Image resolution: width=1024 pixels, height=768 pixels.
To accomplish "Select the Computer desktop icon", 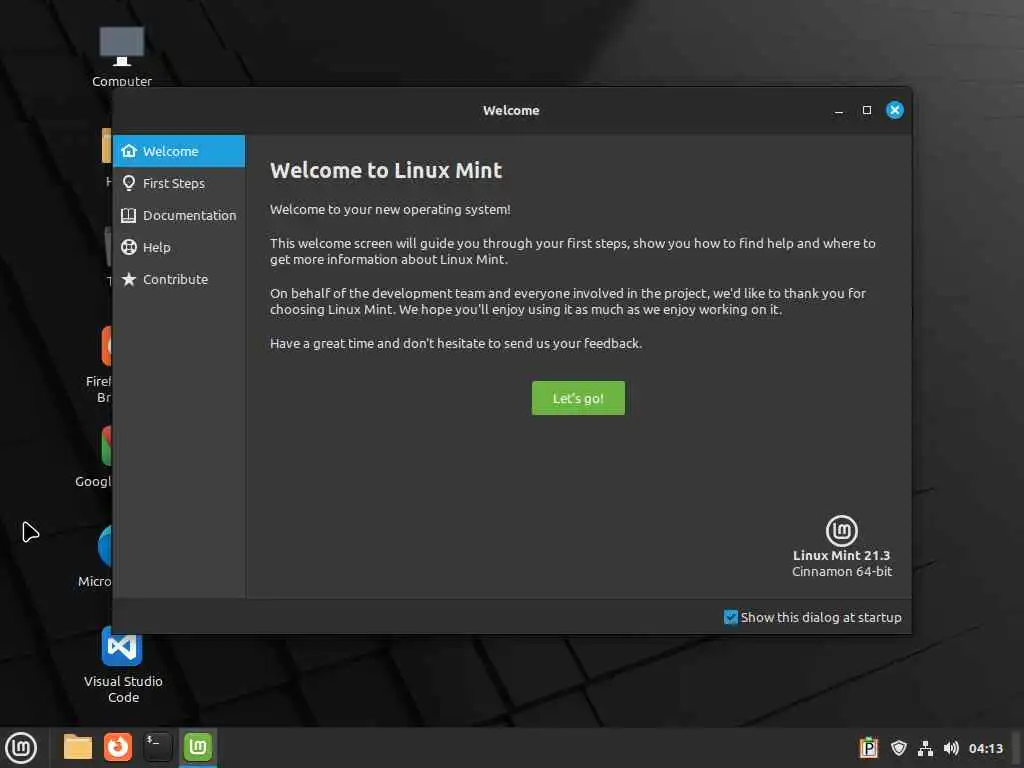I will (122, 56).
